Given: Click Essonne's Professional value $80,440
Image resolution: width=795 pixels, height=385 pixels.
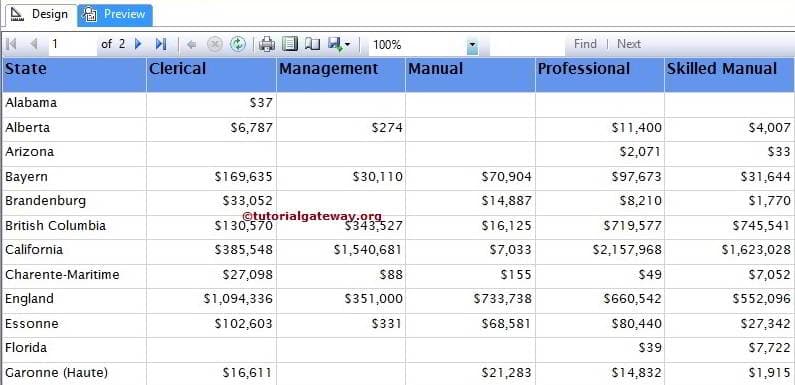Looking at the screenshot, I should tap(636, 324).
